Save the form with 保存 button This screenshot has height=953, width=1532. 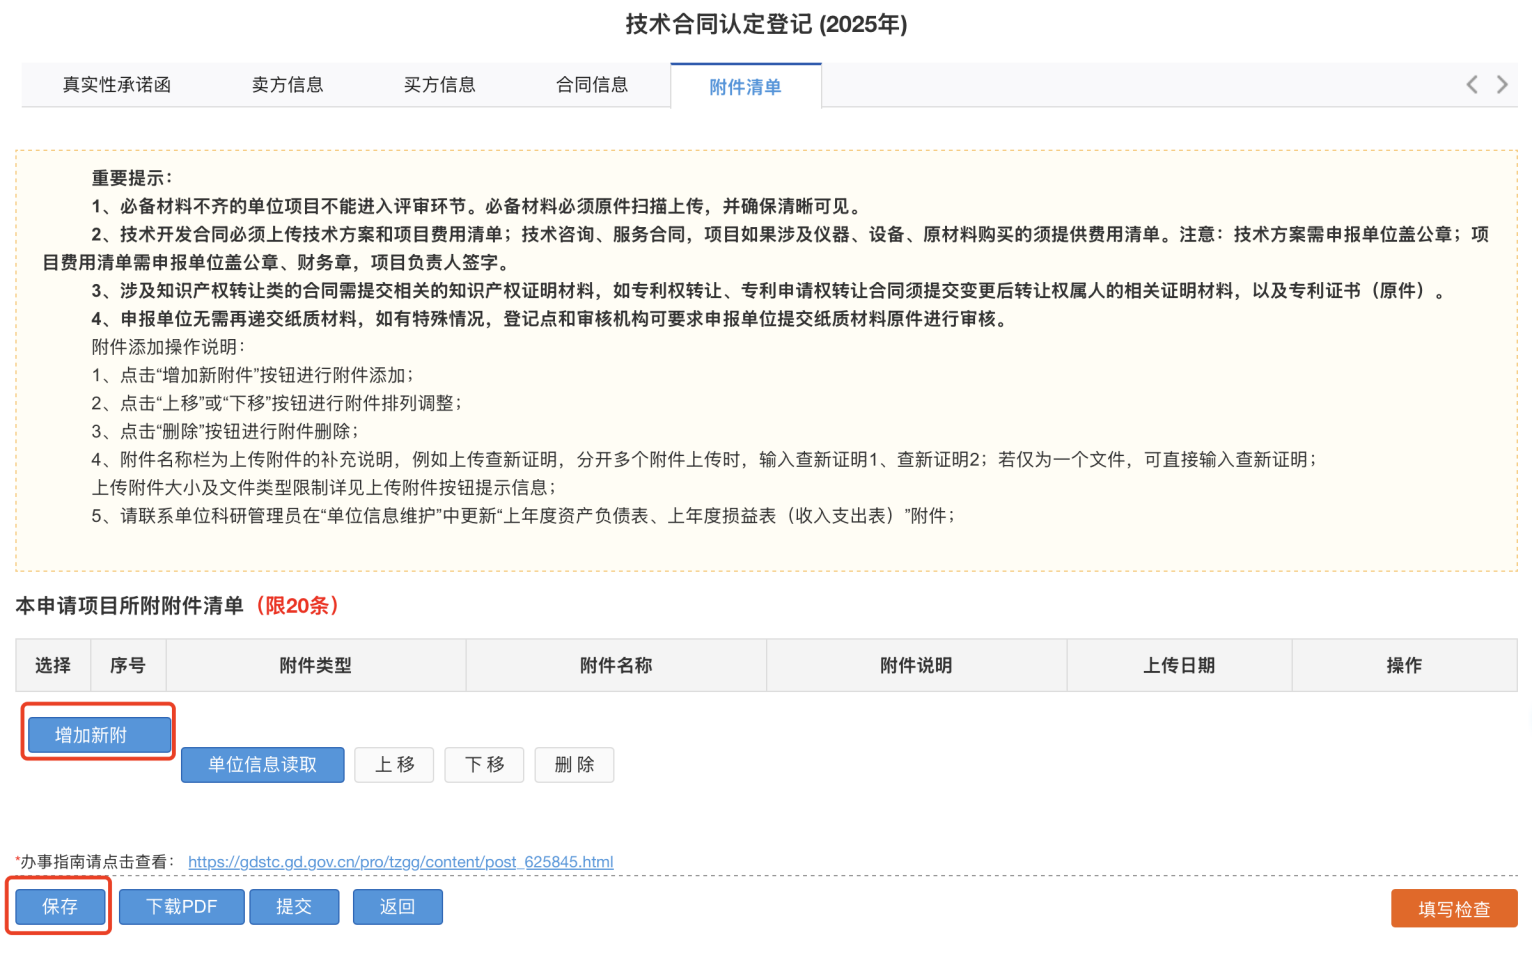pyautogui.click(x=59, y=907)
